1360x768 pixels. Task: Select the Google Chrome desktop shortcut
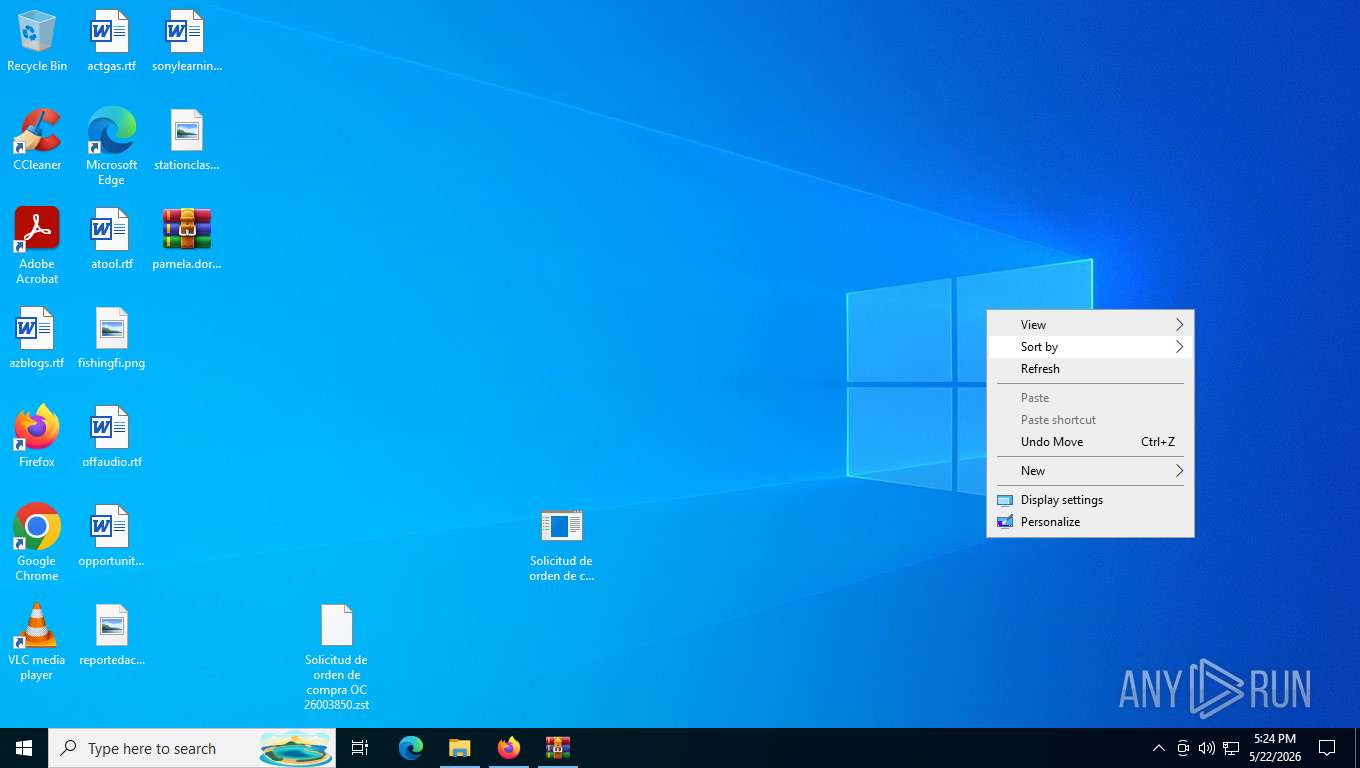[37, 543]
